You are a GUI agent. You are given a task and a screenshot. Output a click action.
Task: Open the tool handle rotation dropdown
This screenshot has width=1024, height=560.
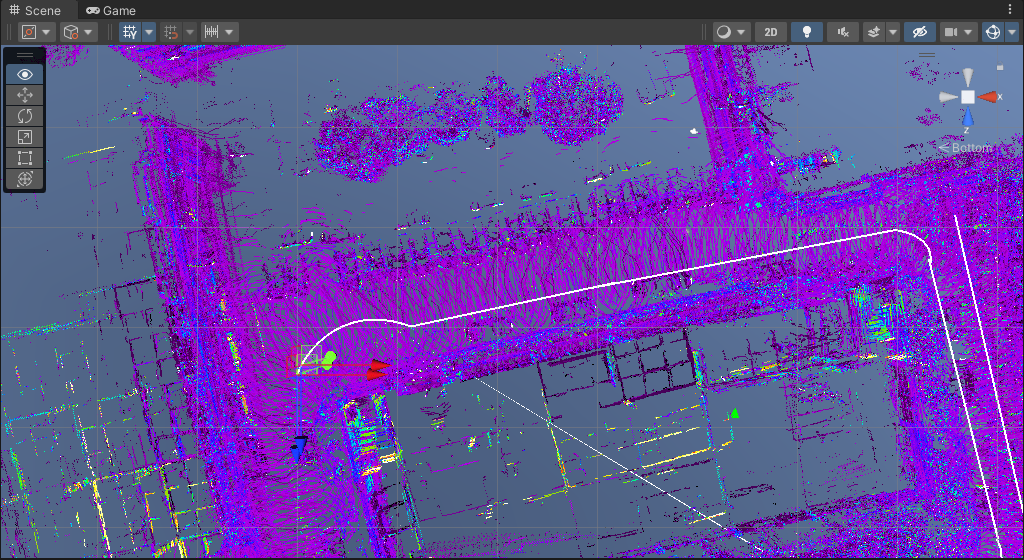tap(78, 32)
